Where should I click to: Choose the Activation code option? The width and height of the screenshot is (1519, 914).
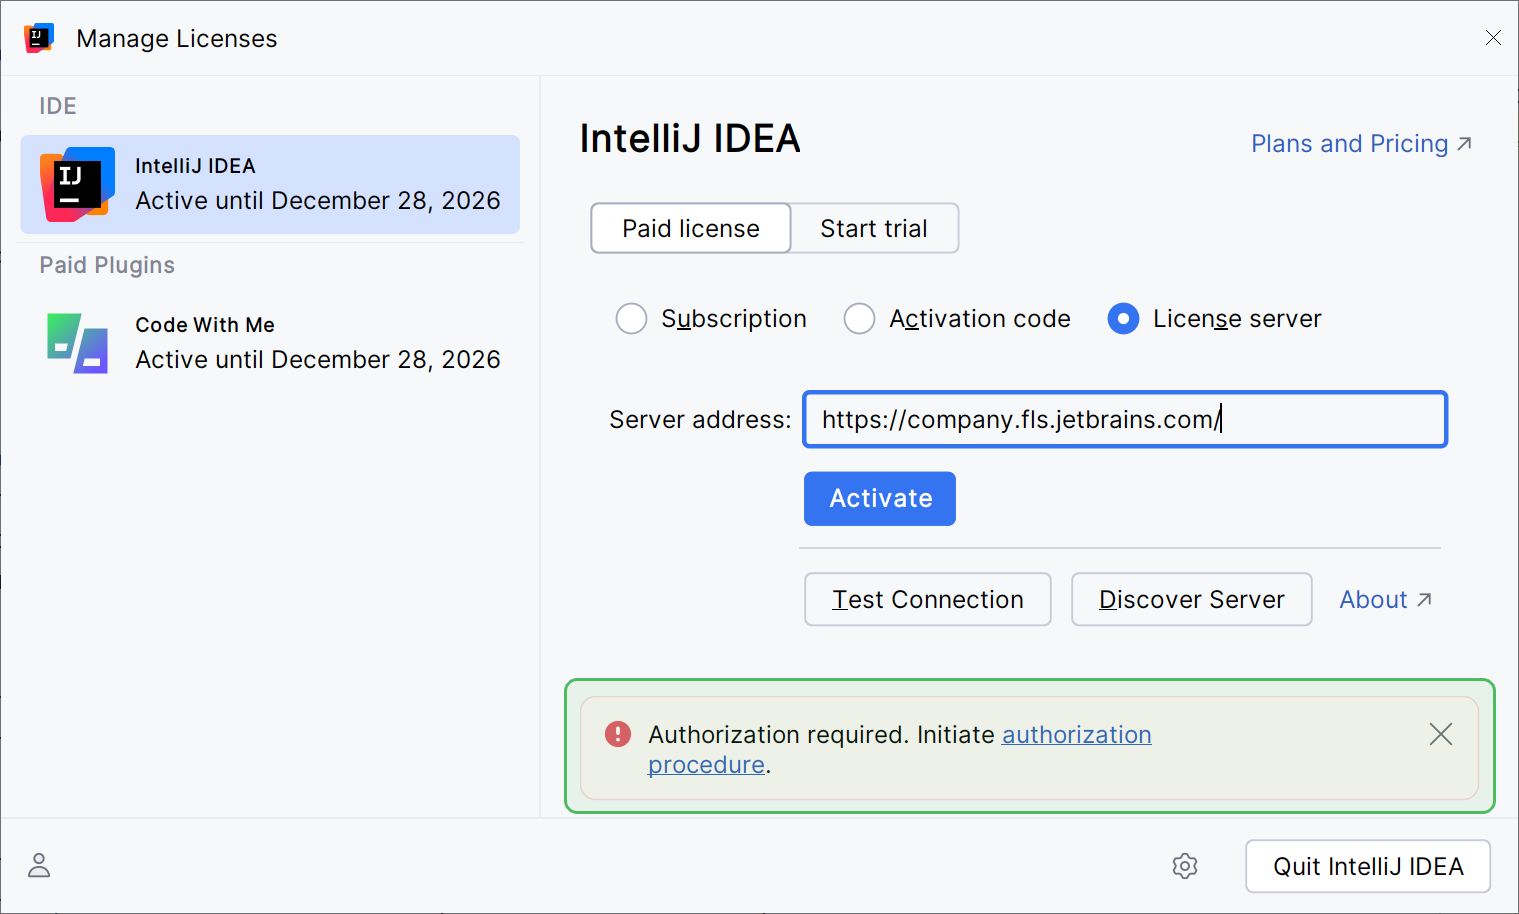pyautogui.click(x=859, y=318)
